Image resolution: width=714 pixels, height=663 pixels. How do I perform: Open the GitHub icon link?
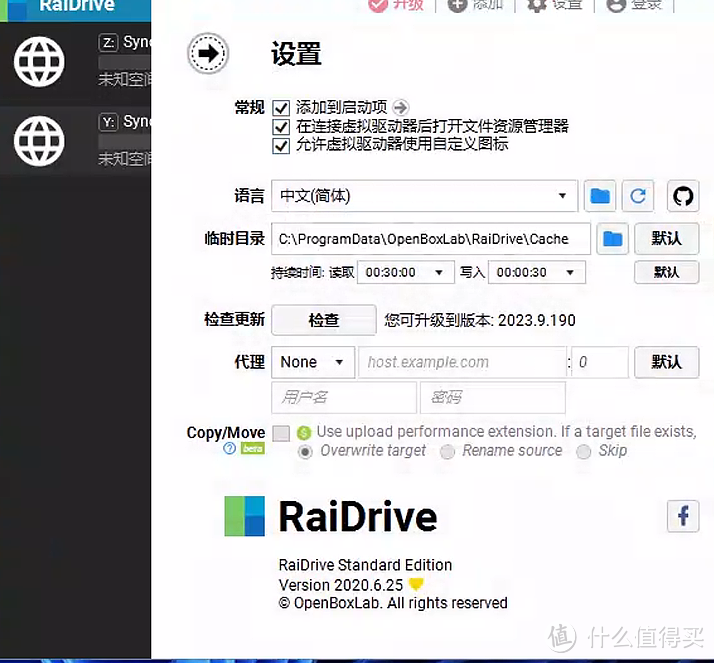(683, 196)
